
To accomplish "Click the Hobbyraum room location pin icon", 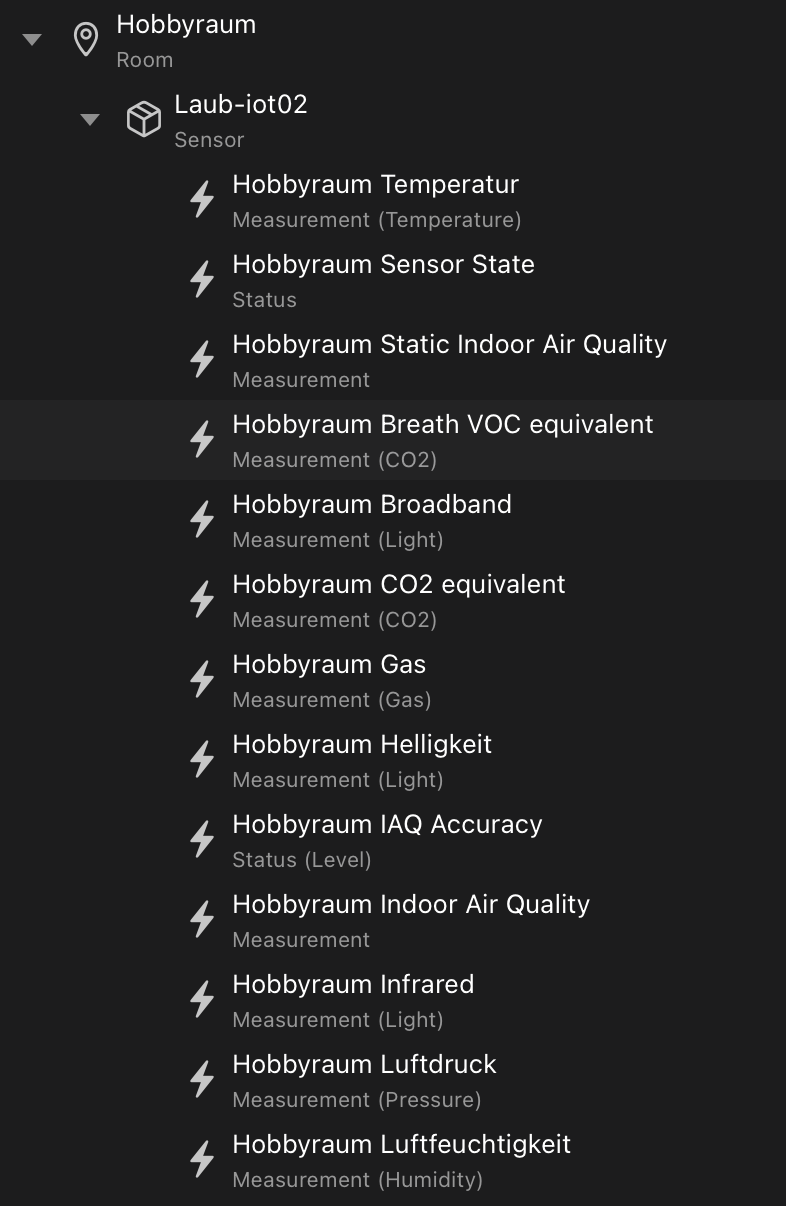I will tap(87, 40).
